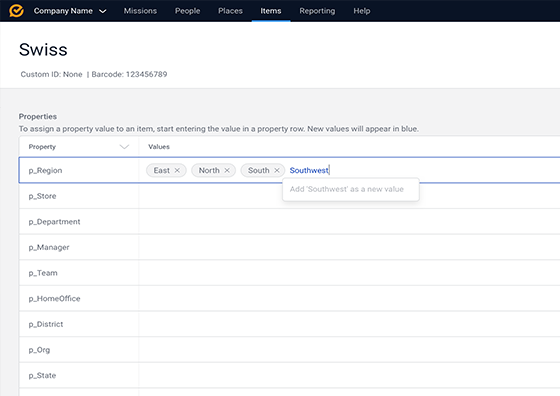The height and width of the screenshot is (396, 560).
Task: Select the p_Department property row
Action: (x=289, y=222)
